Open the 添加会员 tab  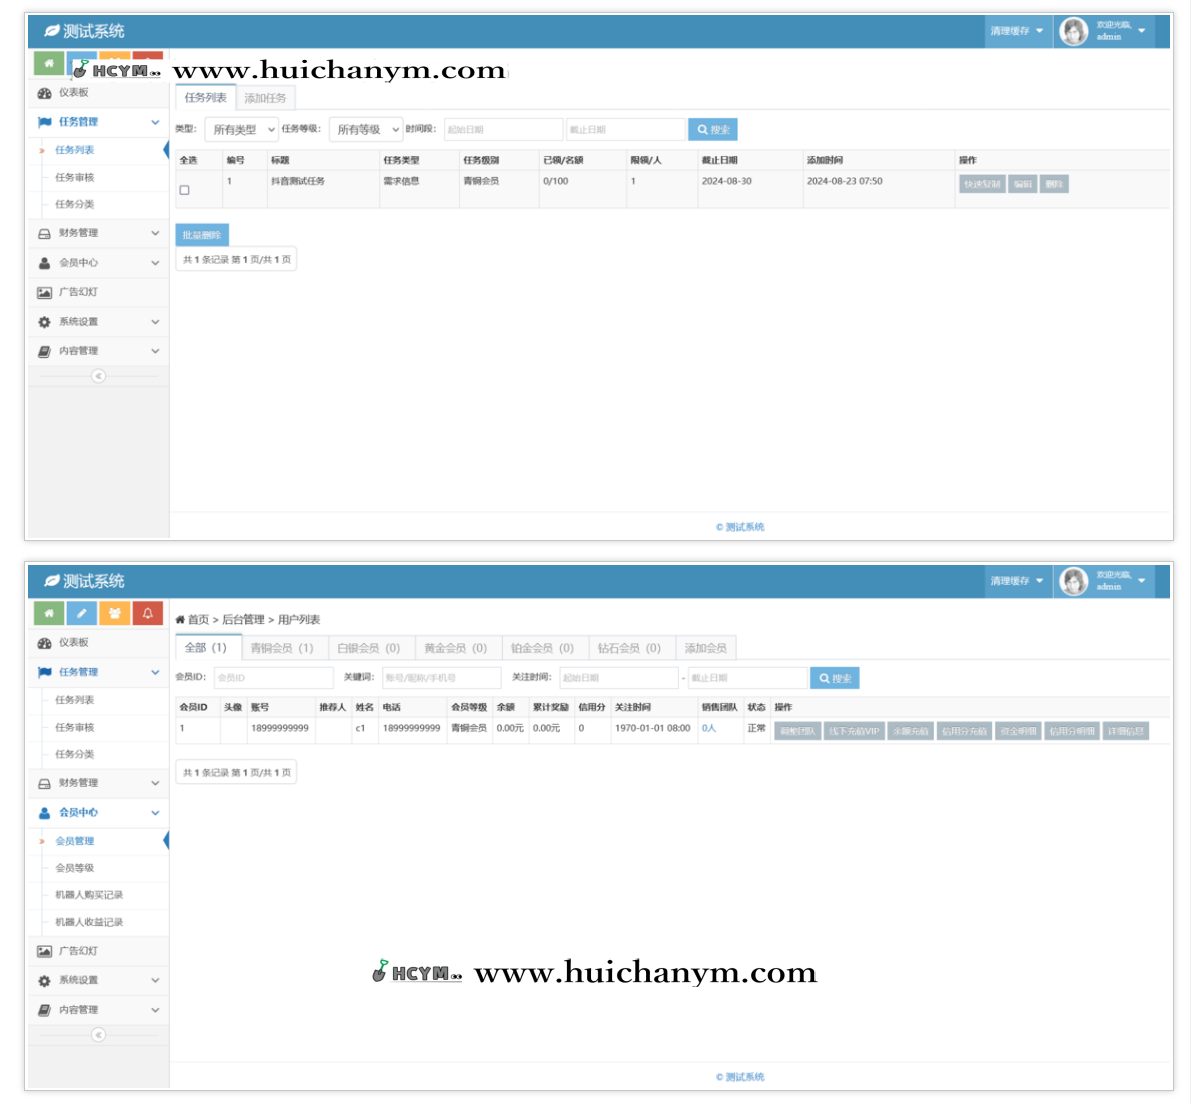point(705,648)
